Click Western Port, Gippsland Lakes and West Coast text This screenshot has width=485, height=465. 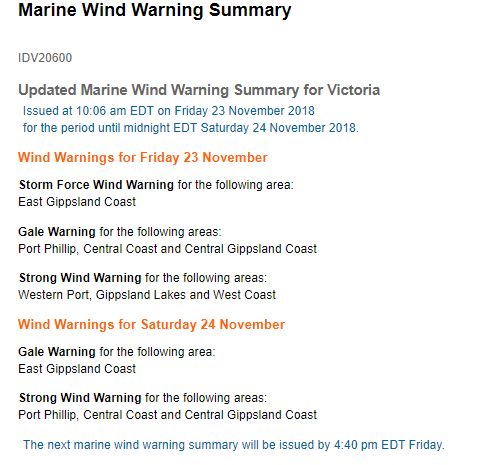pos(147,295)
